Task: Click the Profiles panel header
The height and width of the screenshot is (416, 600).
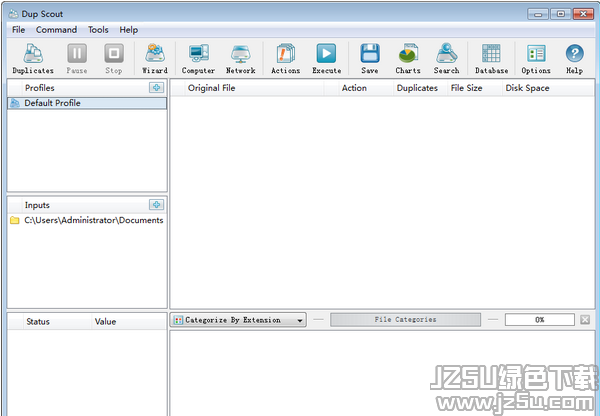Action: click(x=40, y=88)
